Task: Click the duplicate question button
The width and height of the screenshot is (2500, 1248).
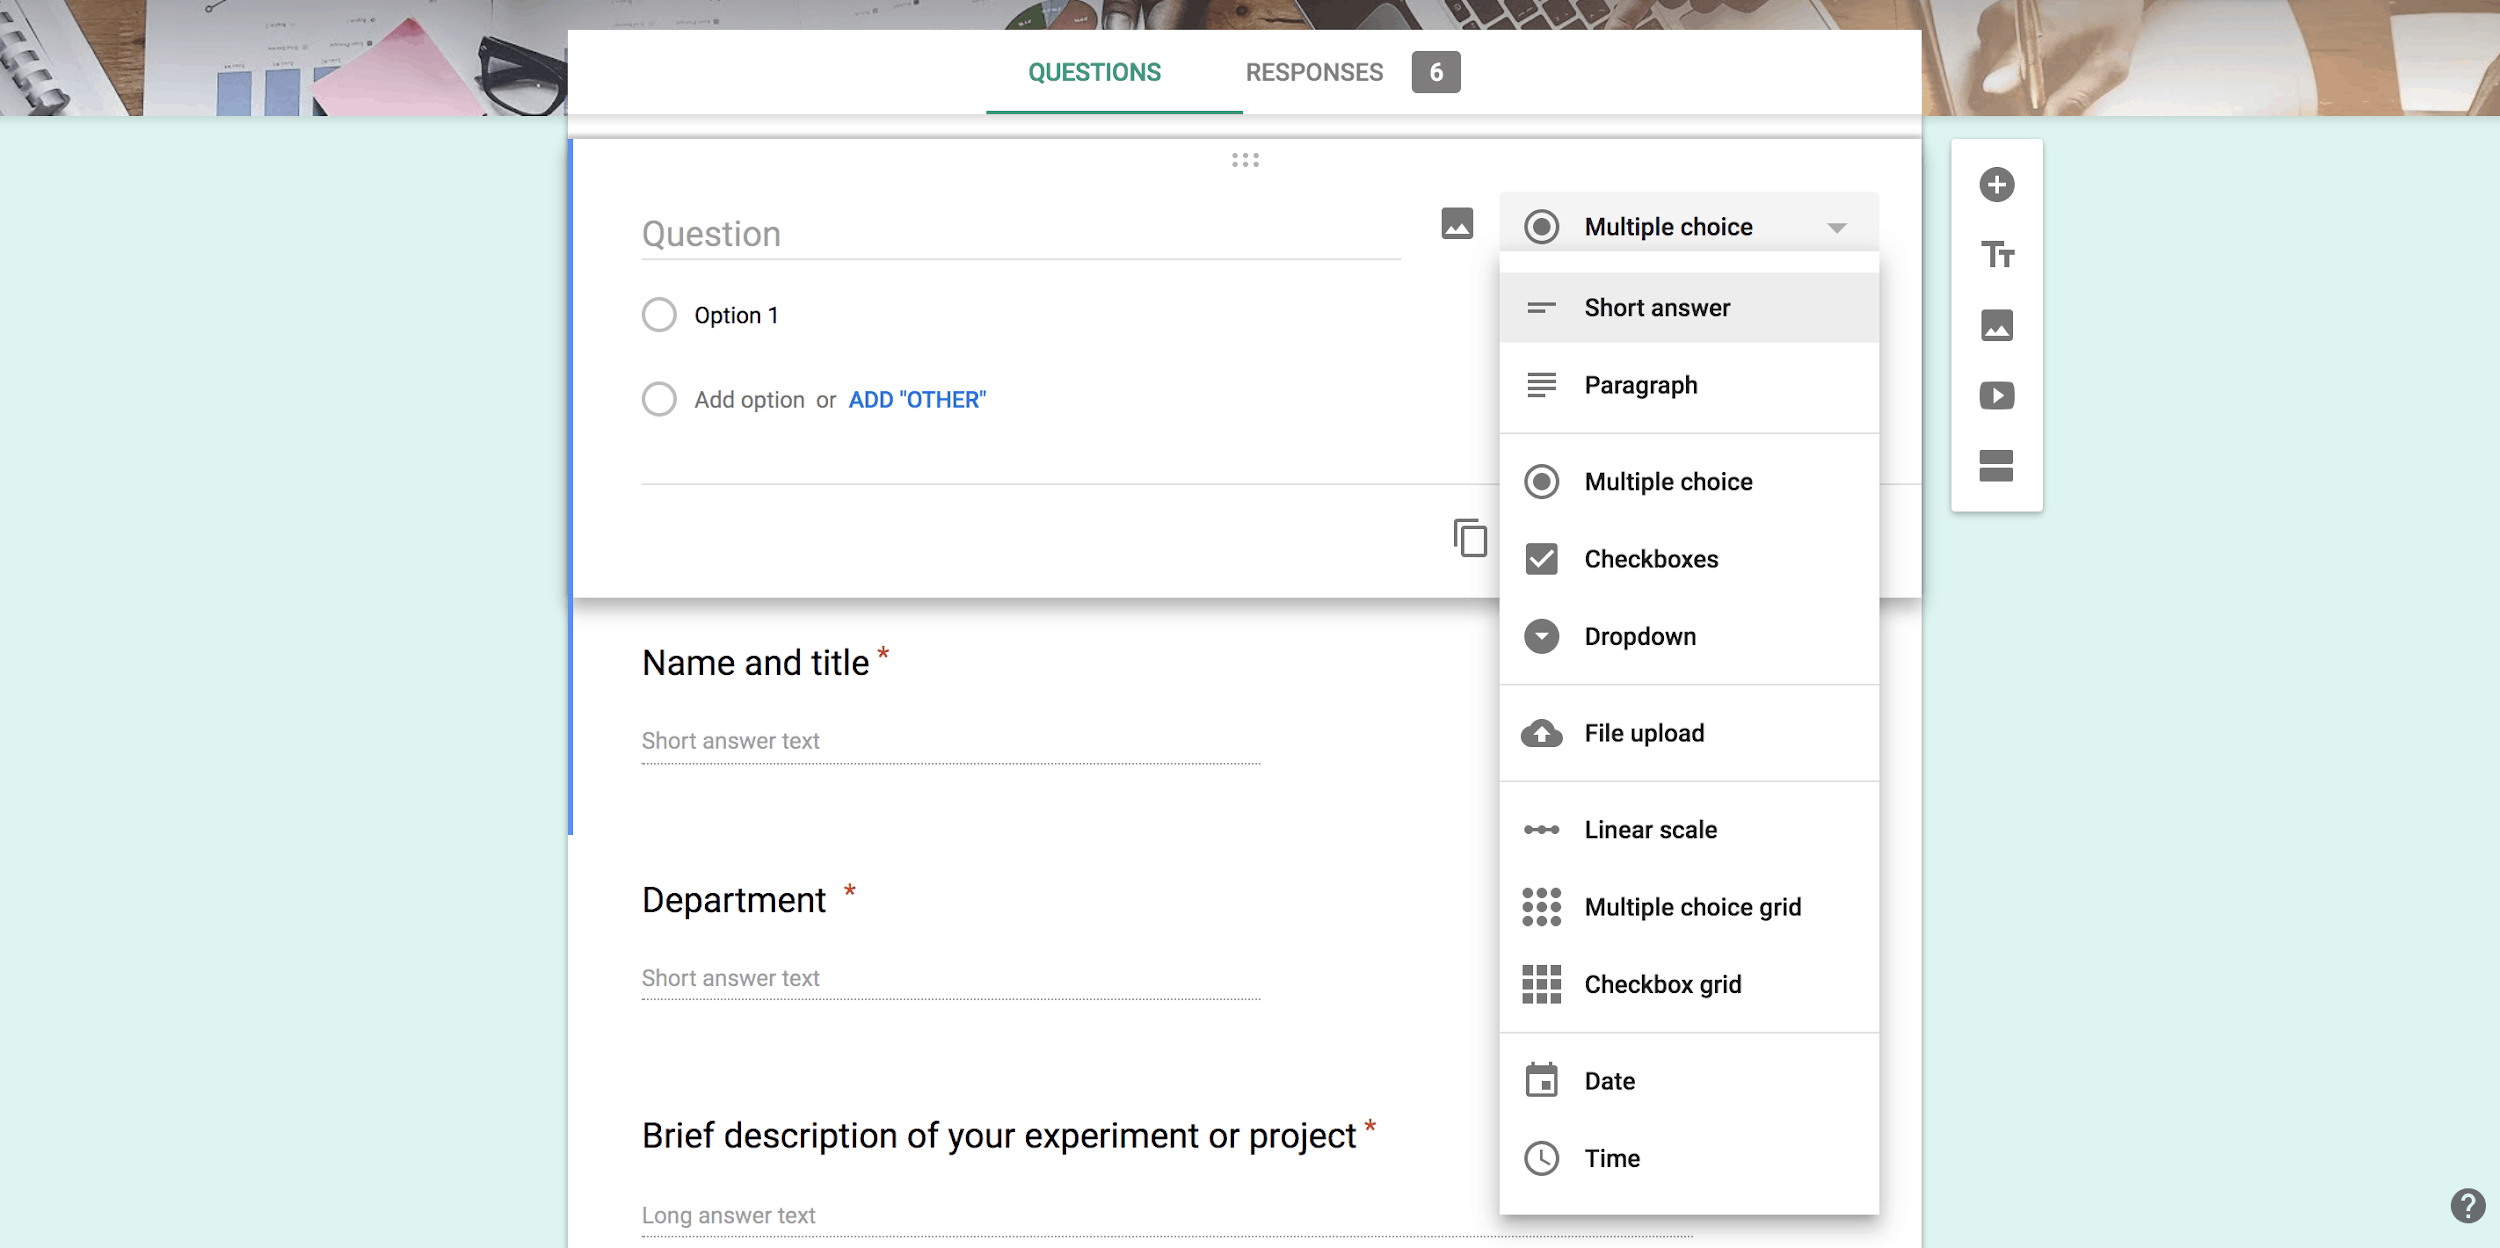Action: tap(1470, 537)
